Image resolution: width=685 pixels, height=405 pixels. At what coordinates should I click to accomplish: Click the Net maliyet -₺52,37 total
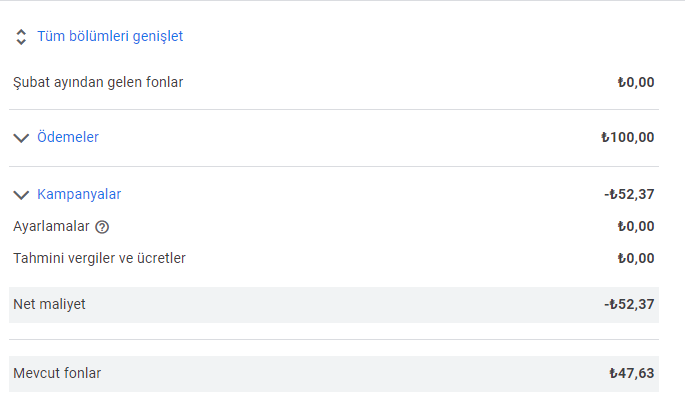coord(629,304)
